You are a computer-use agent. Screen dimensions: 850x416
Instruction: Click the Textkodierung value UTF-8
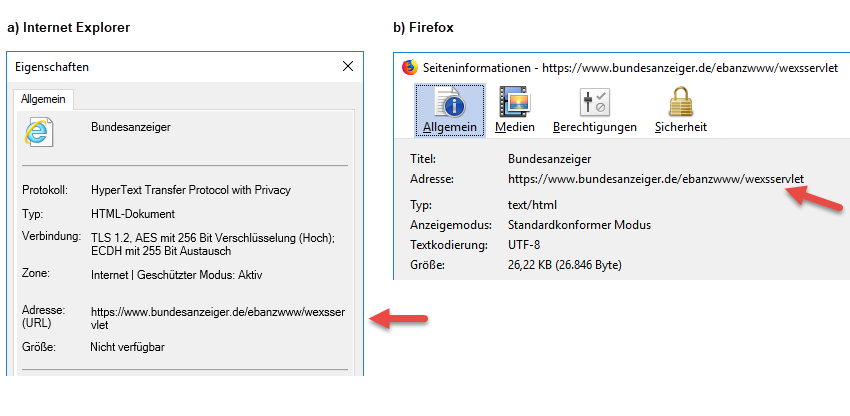(524, 245)
